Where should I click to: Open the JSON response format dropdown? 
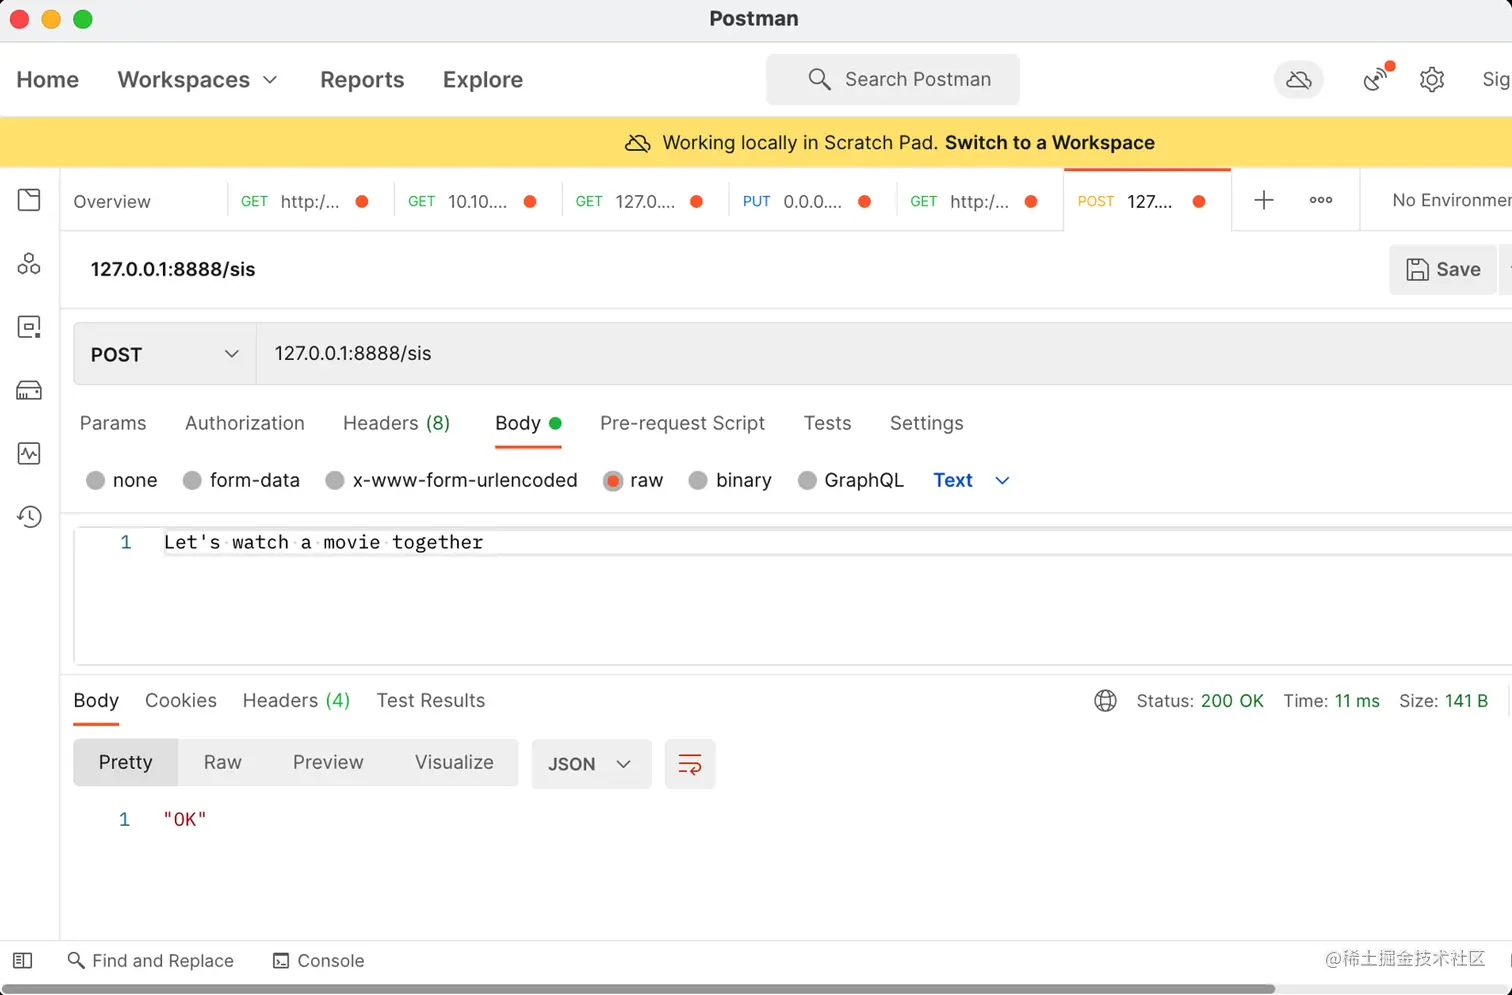pyautogui.click(x=591, y=765)
